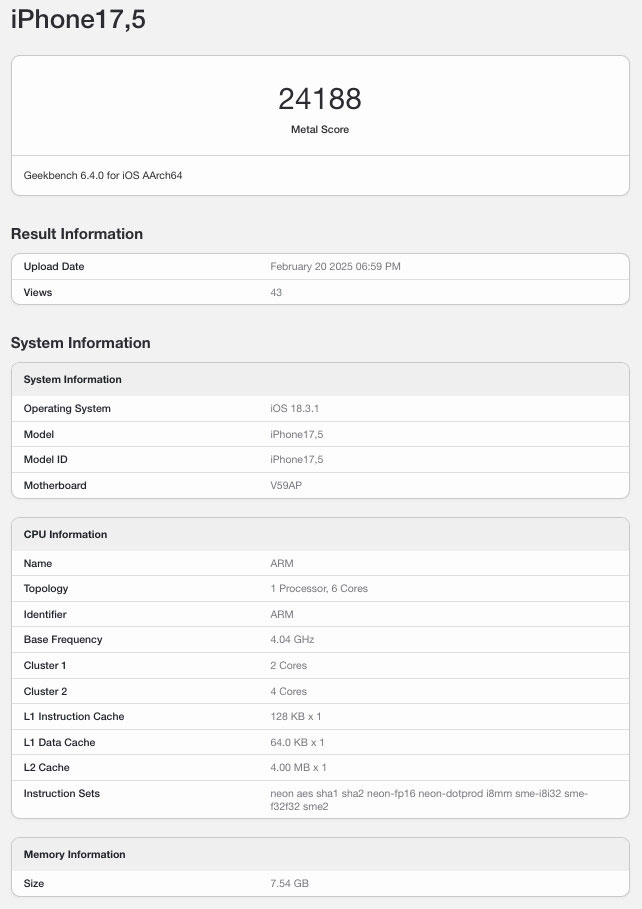This screenshot has width=642, height=909.
Task: Click the Cluster 1 value 2 Cores
Action: coord(288,665)
